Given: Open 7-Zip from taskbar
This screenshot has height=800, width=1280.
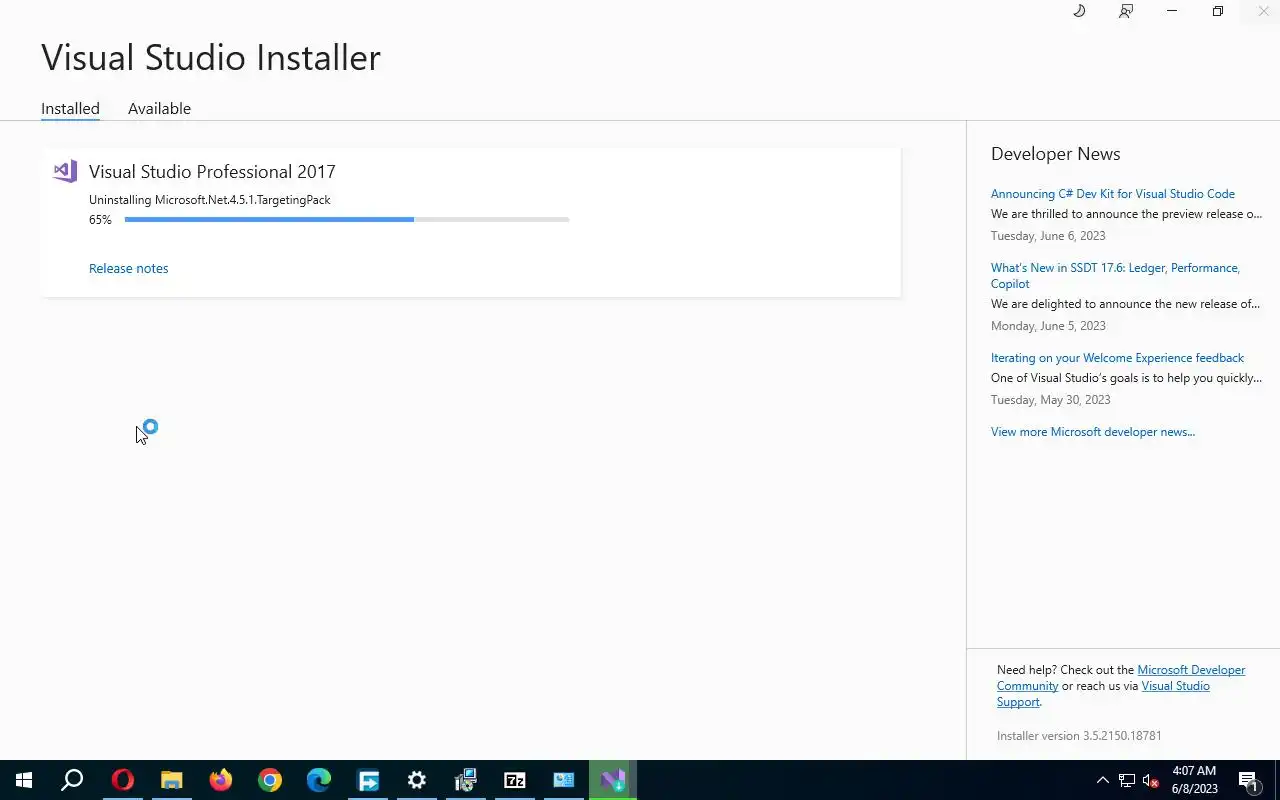Looking at the screenshot, I should [515, 780].
